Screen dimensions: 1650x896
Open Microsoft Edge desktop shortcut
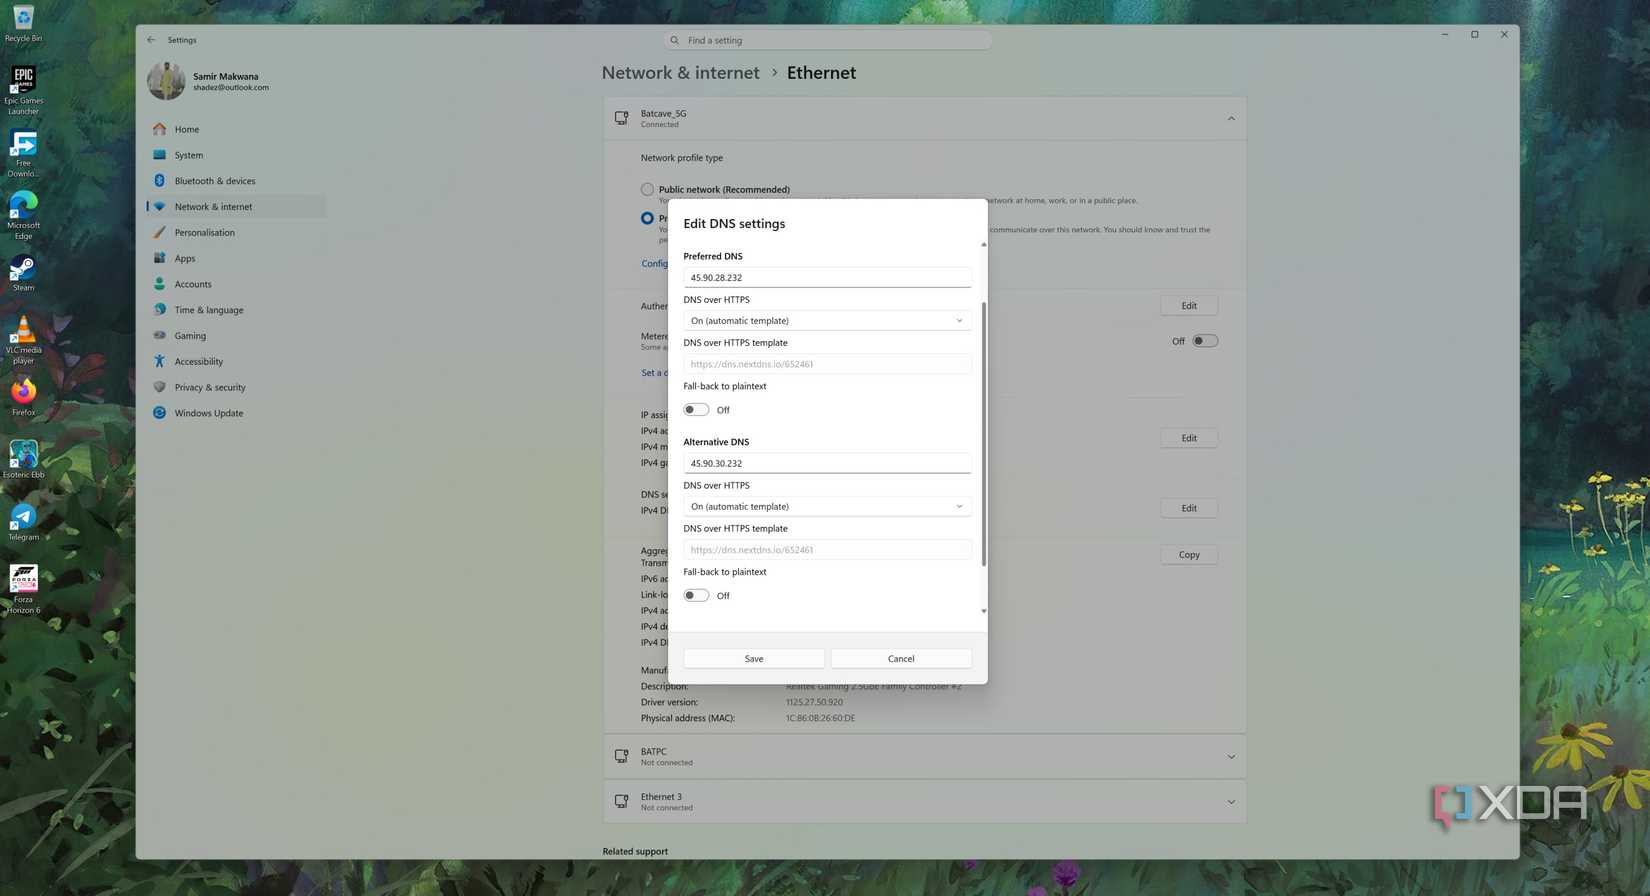23,215
